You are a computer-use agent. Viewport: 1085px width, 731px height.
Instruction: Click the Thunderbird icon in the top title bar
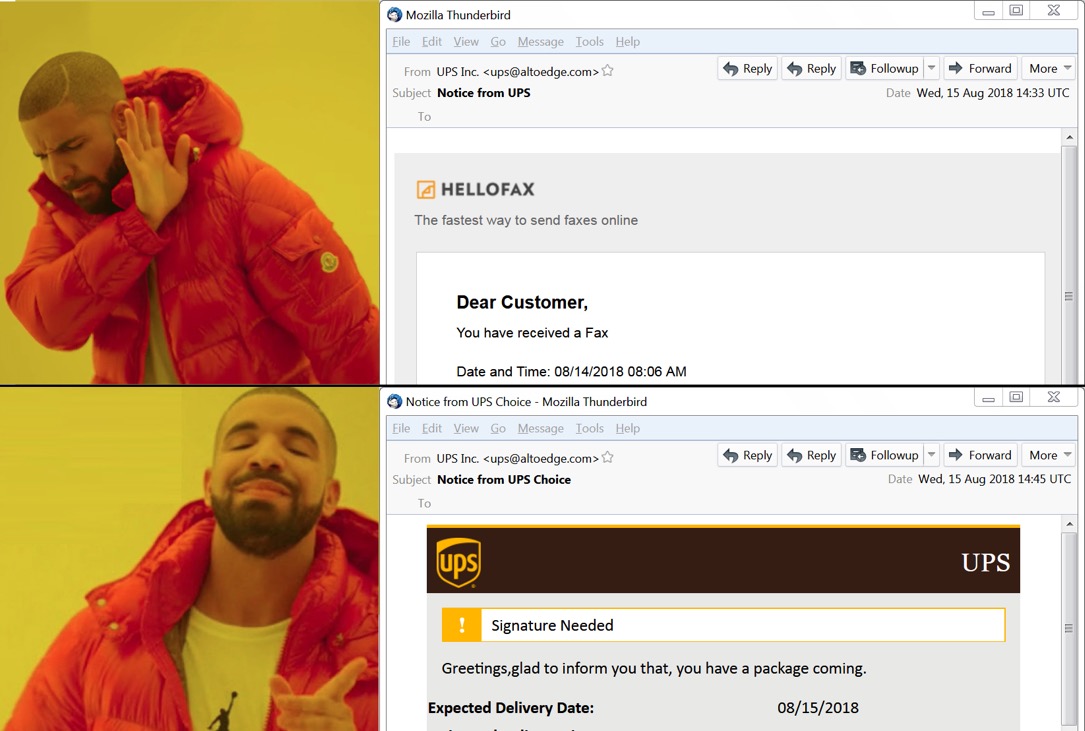point(394,15)
